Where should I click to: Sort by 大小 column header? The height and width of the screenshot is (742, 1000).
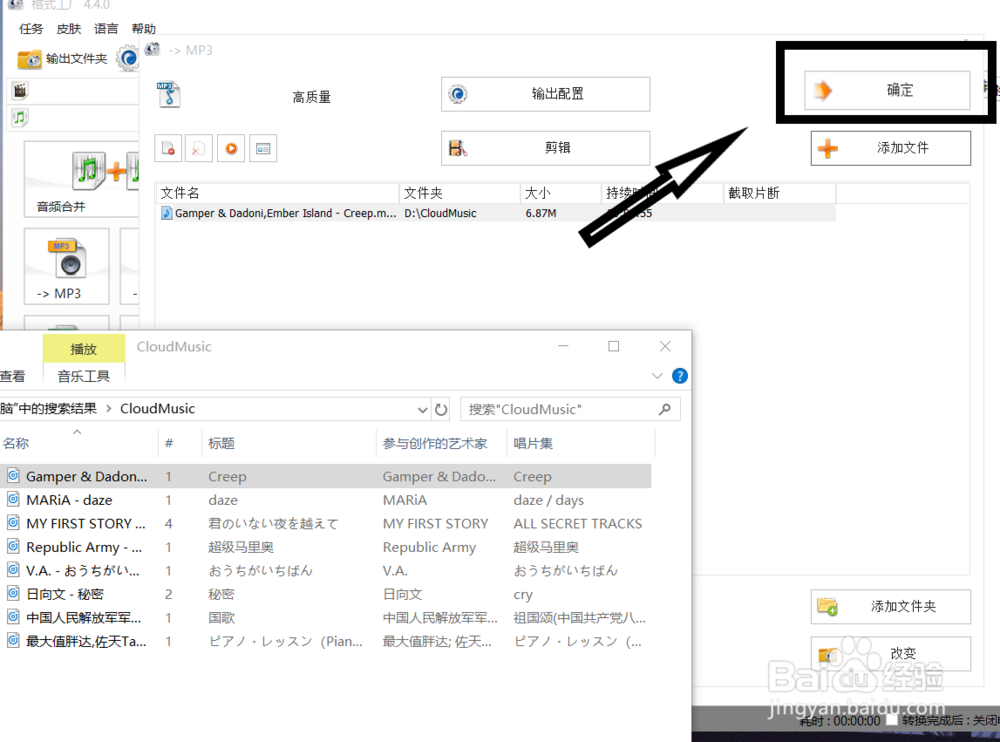[561, 193]
